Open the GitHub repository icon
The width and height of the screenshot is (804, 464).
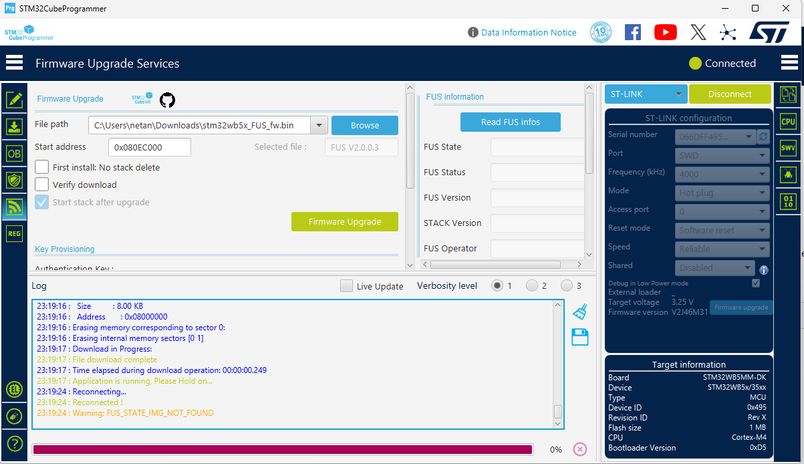click(167, 99)
